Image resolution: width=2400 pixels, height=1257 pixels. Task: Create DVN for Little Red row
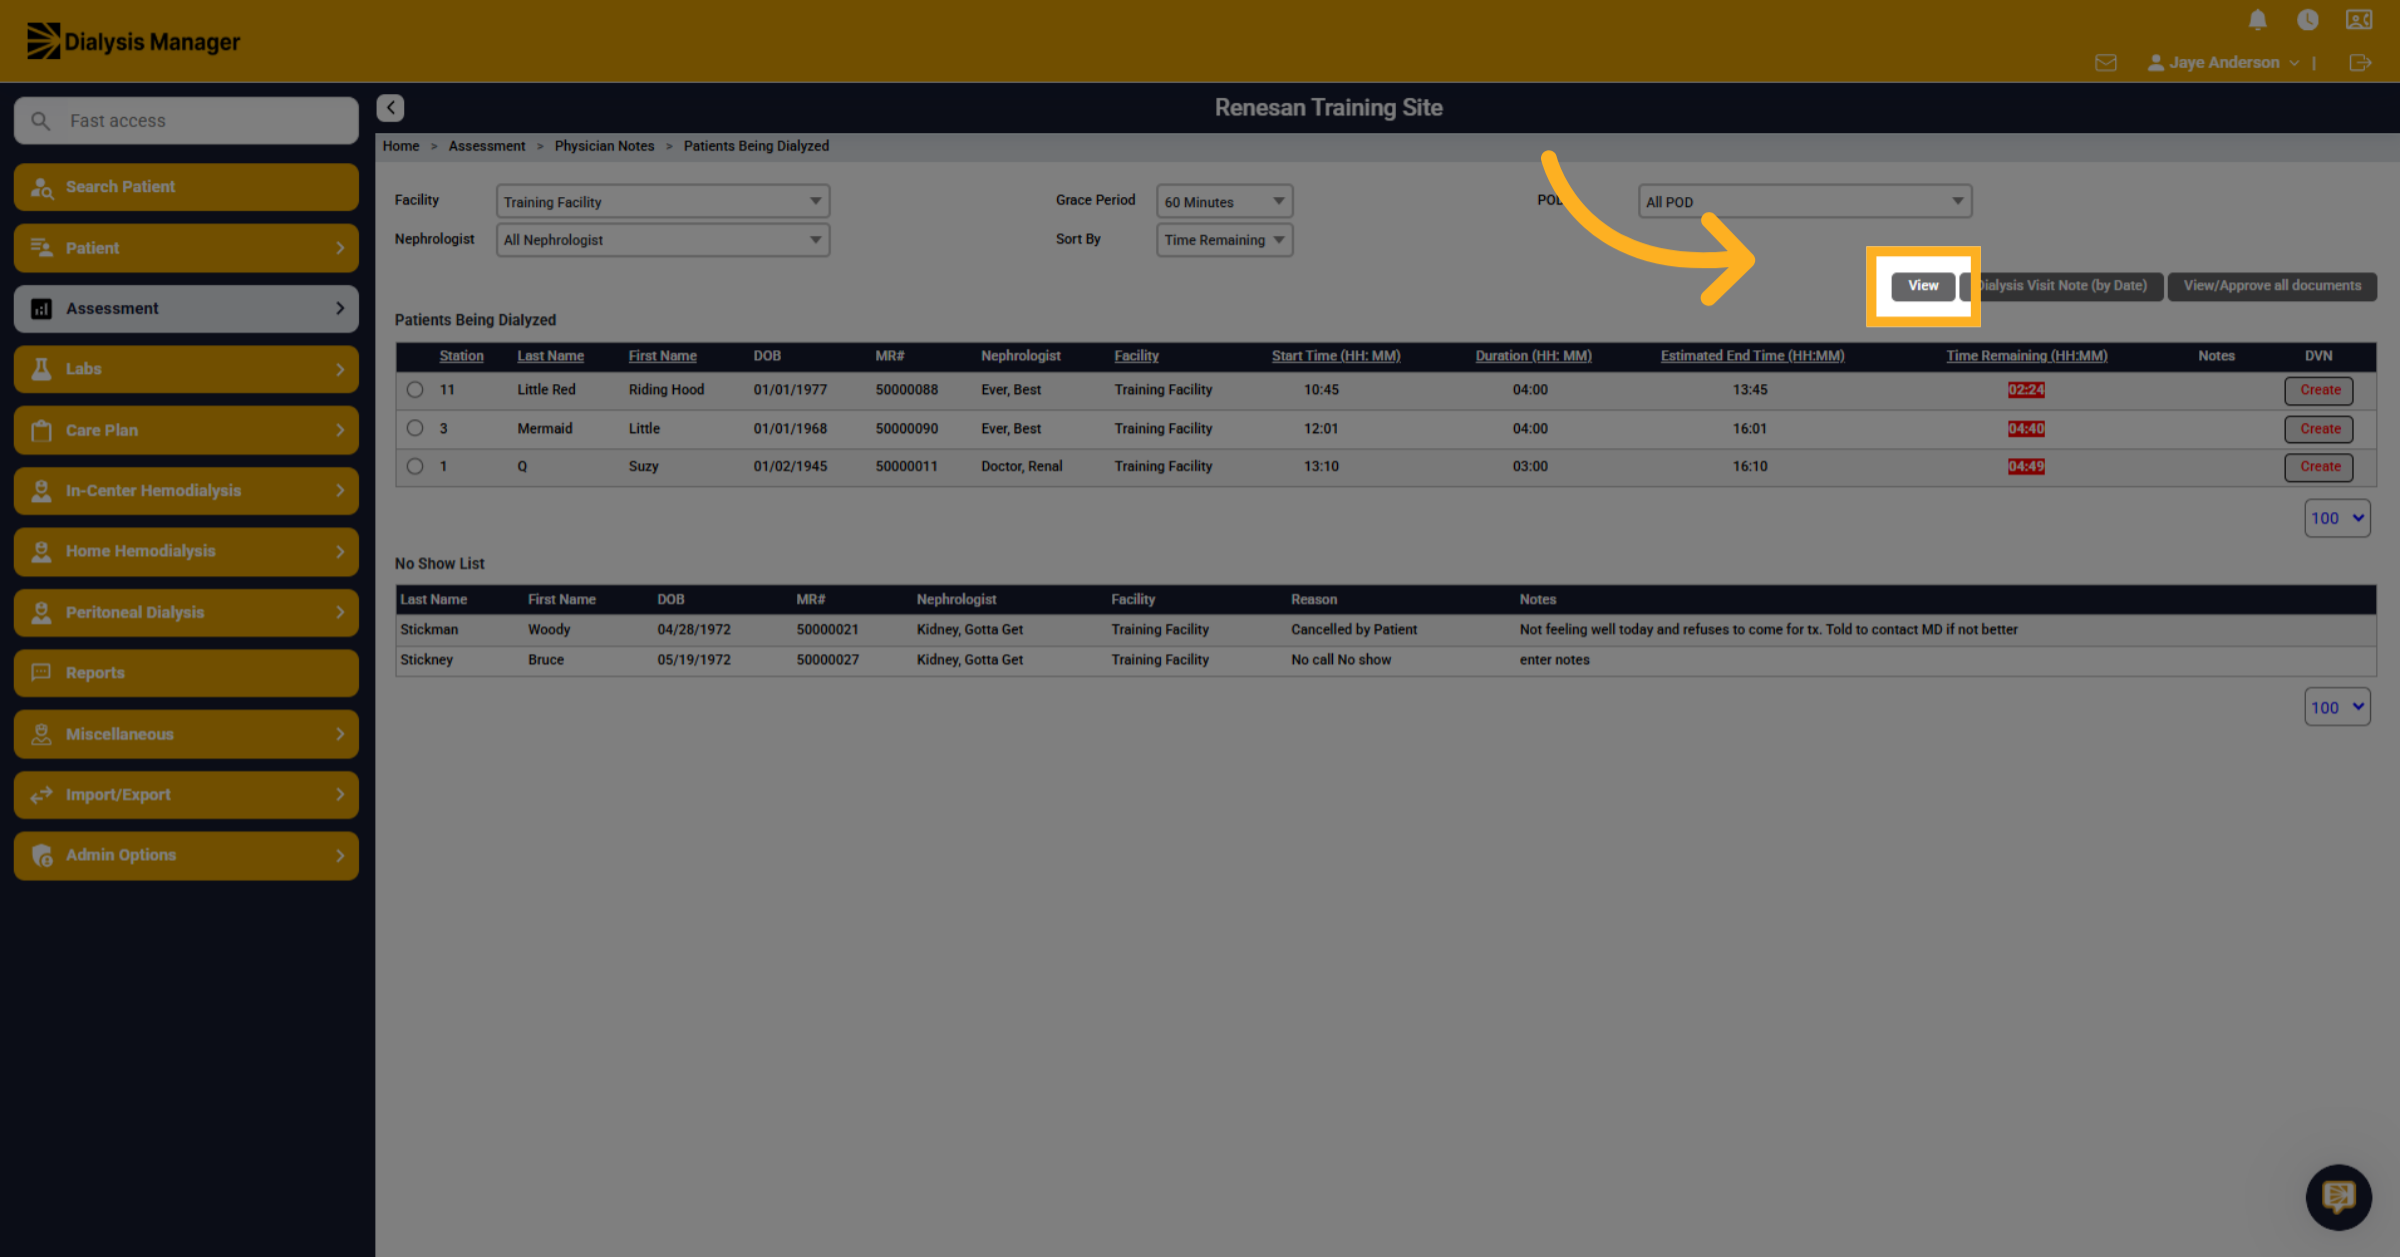[2319, 390]
